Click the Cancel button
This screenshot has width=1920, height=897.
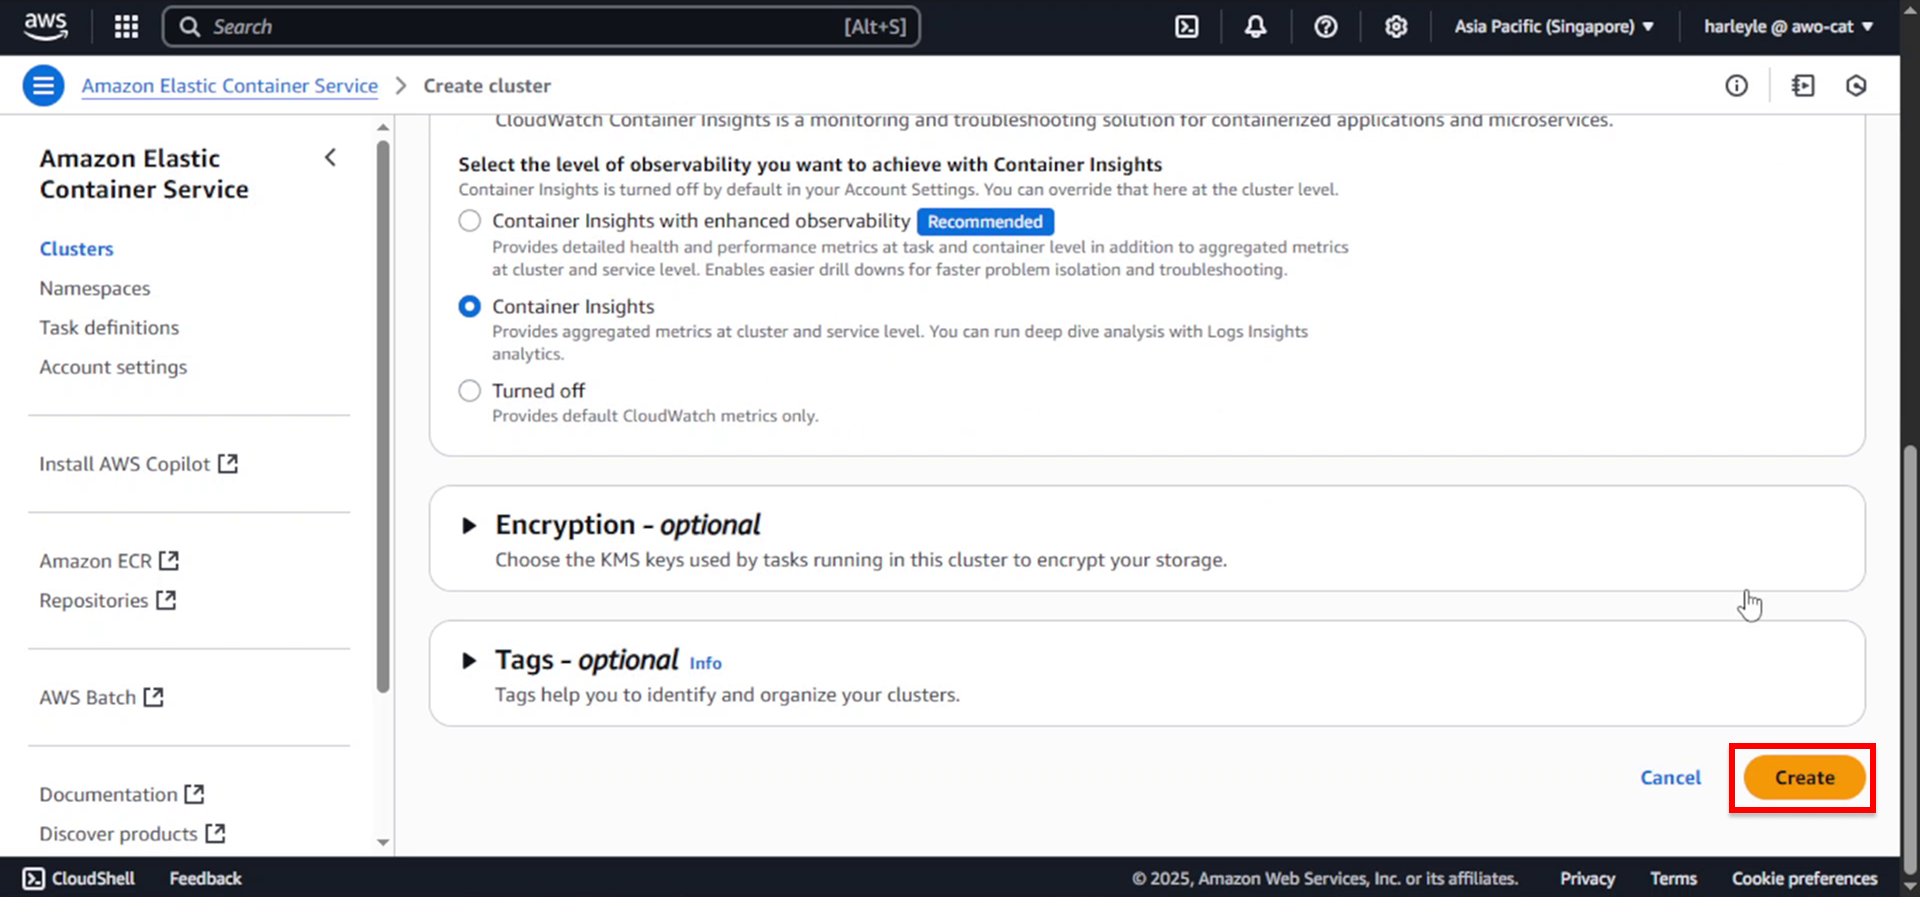(x=1670, y=778)
